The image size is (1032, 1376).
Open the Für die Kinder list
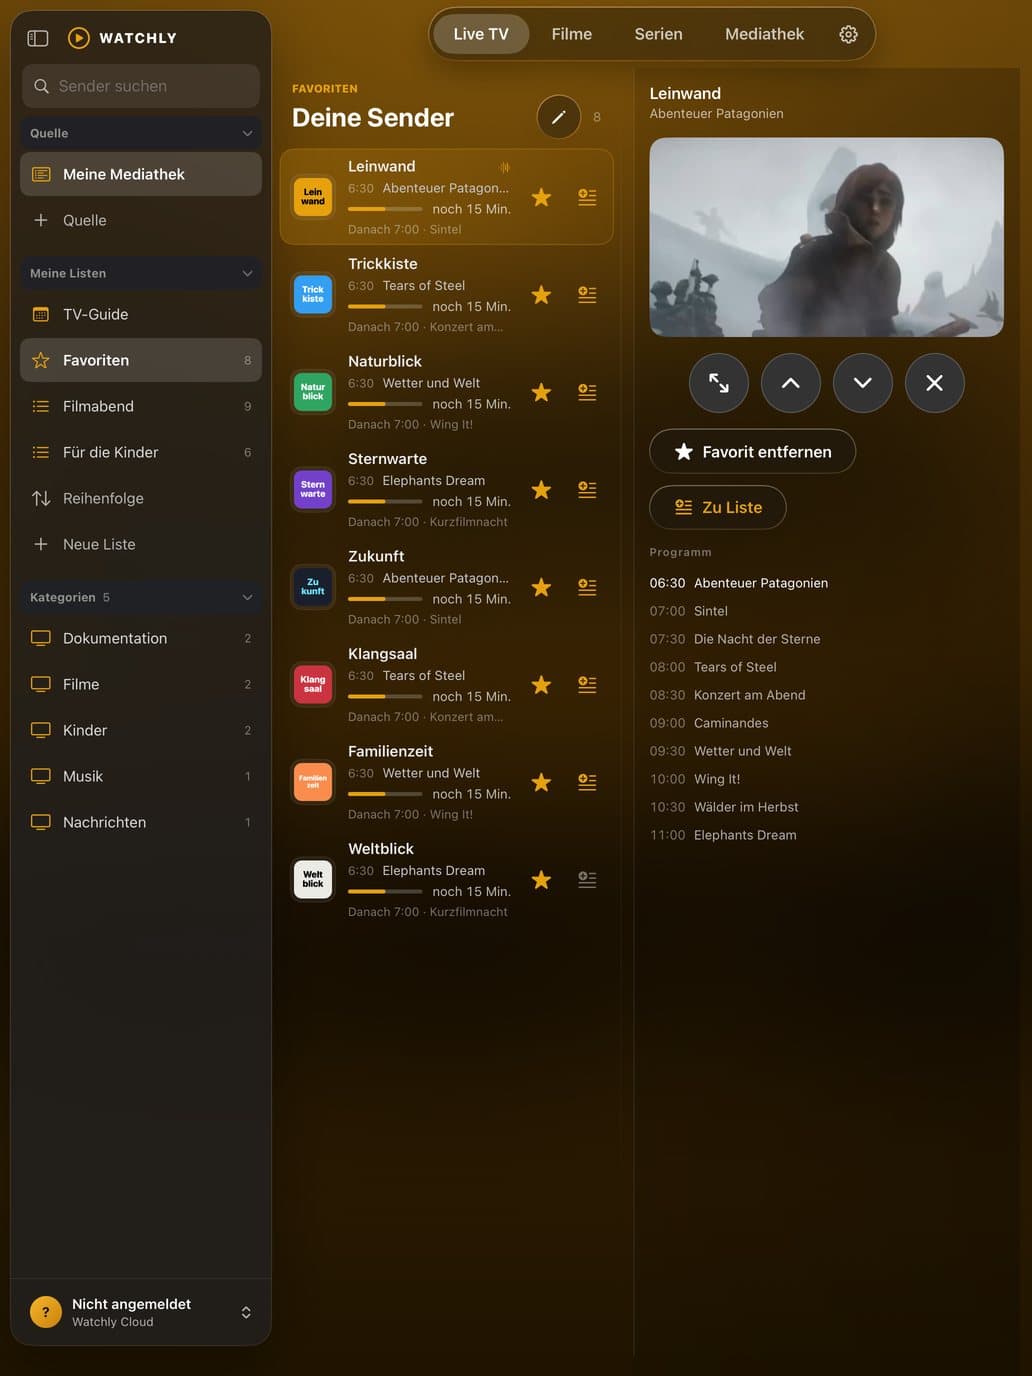(141, 452)
